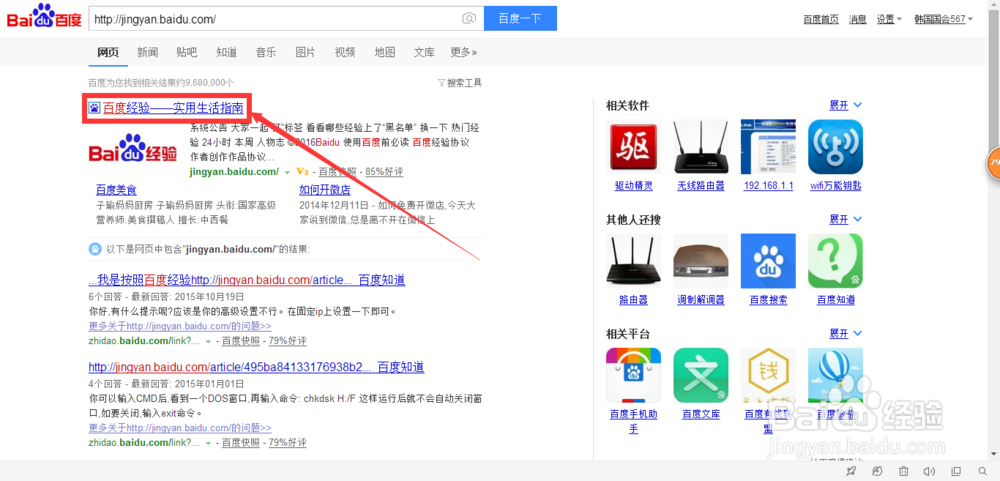Screen dimensions: 1000x481
Task: Switch to the 贴吧 tab
Action: point(187,52)
